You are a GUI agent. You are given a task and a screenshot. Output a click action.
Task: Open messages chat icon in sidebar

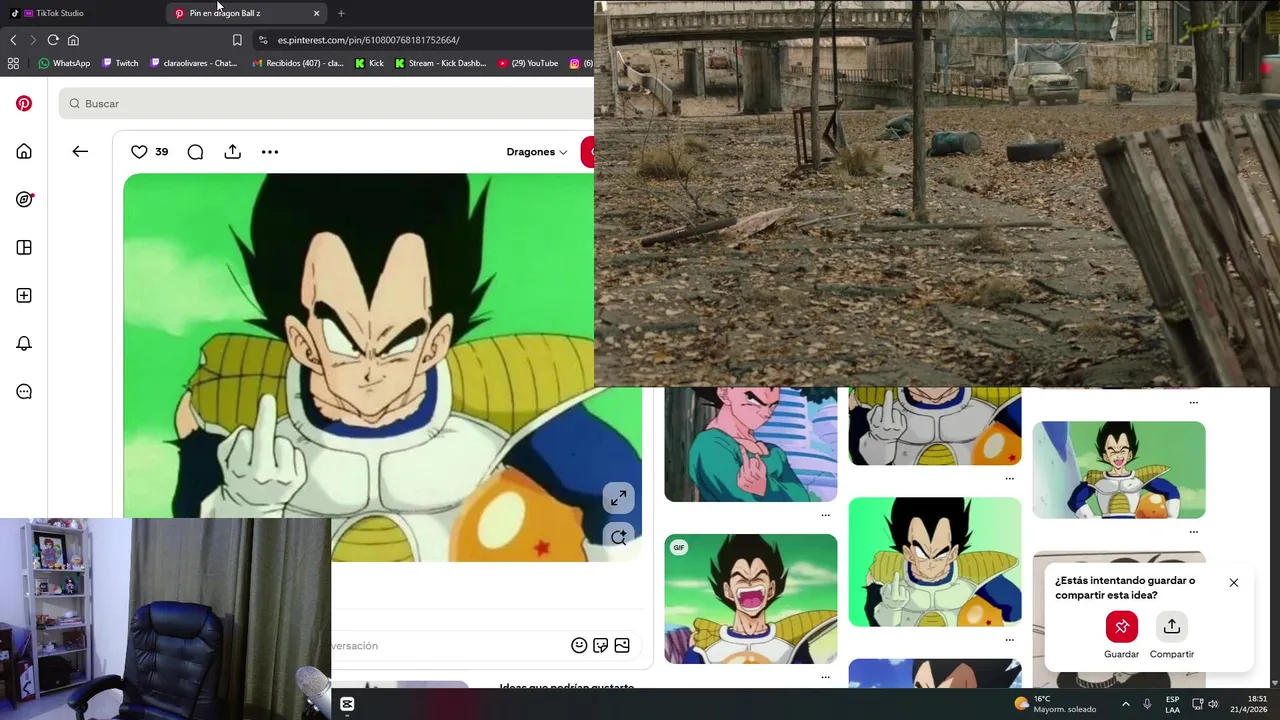(24, 391)
